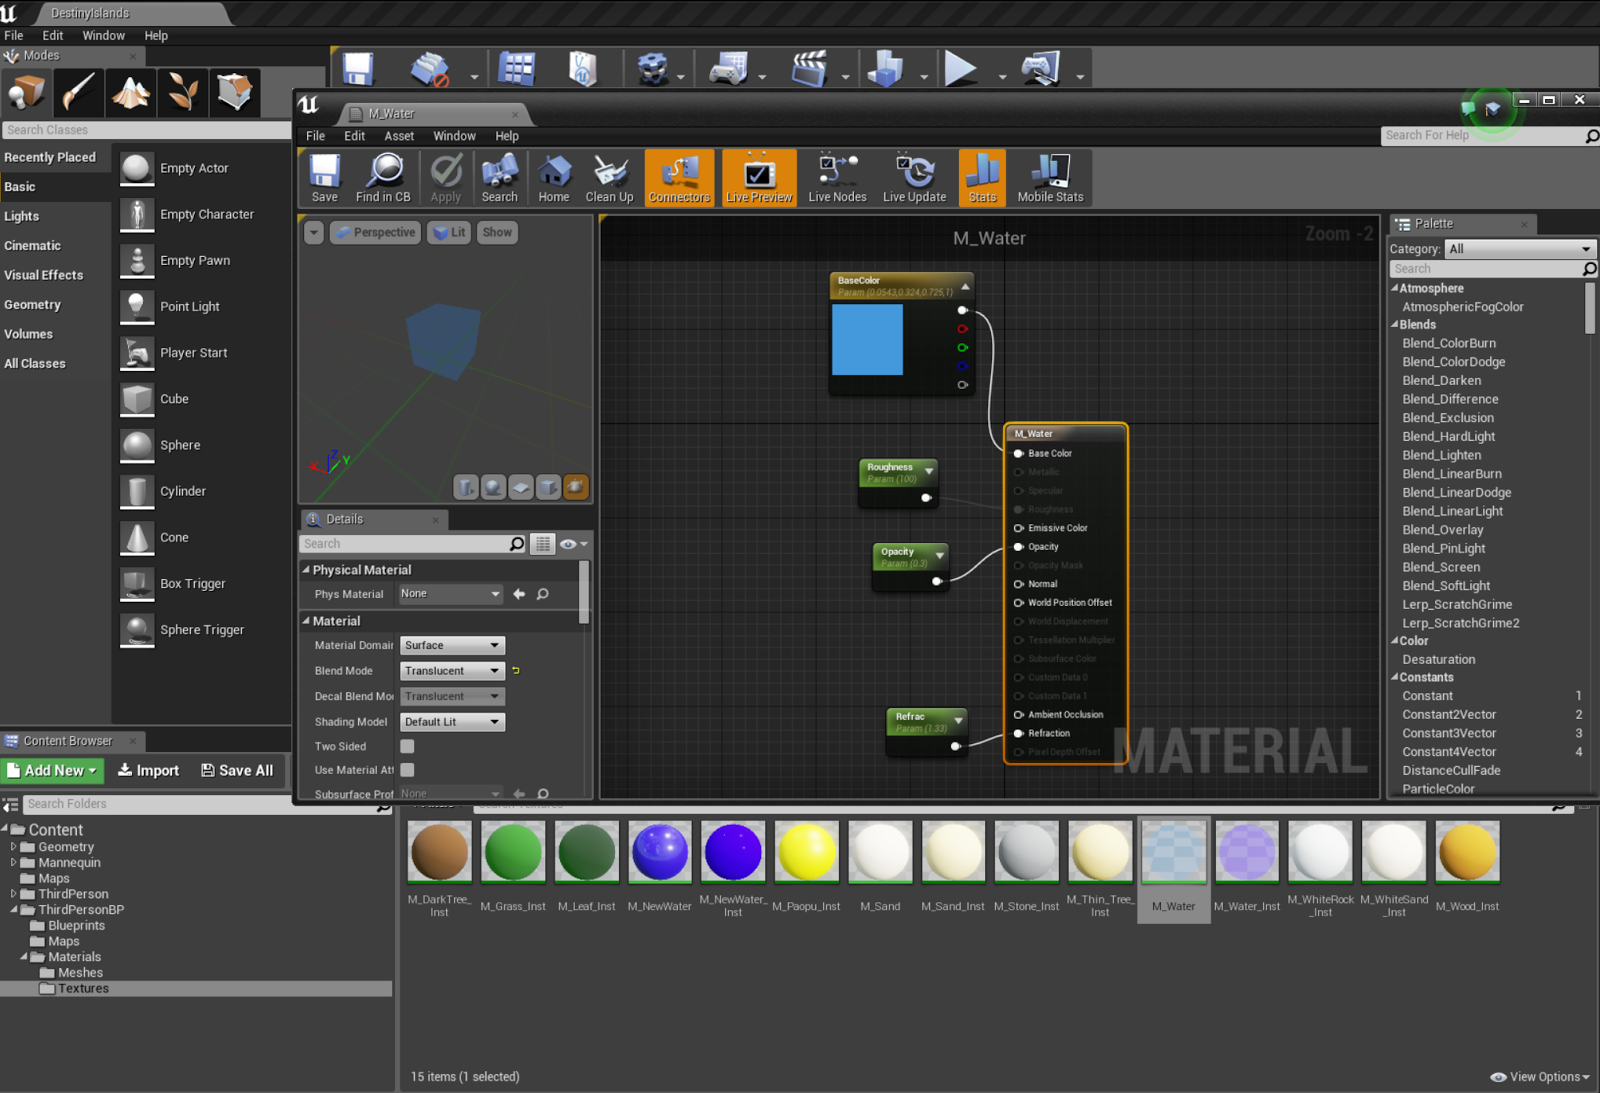Switch to the M_Water editor tab
The image size is (1600, 1093).
[x=390, y=113]
